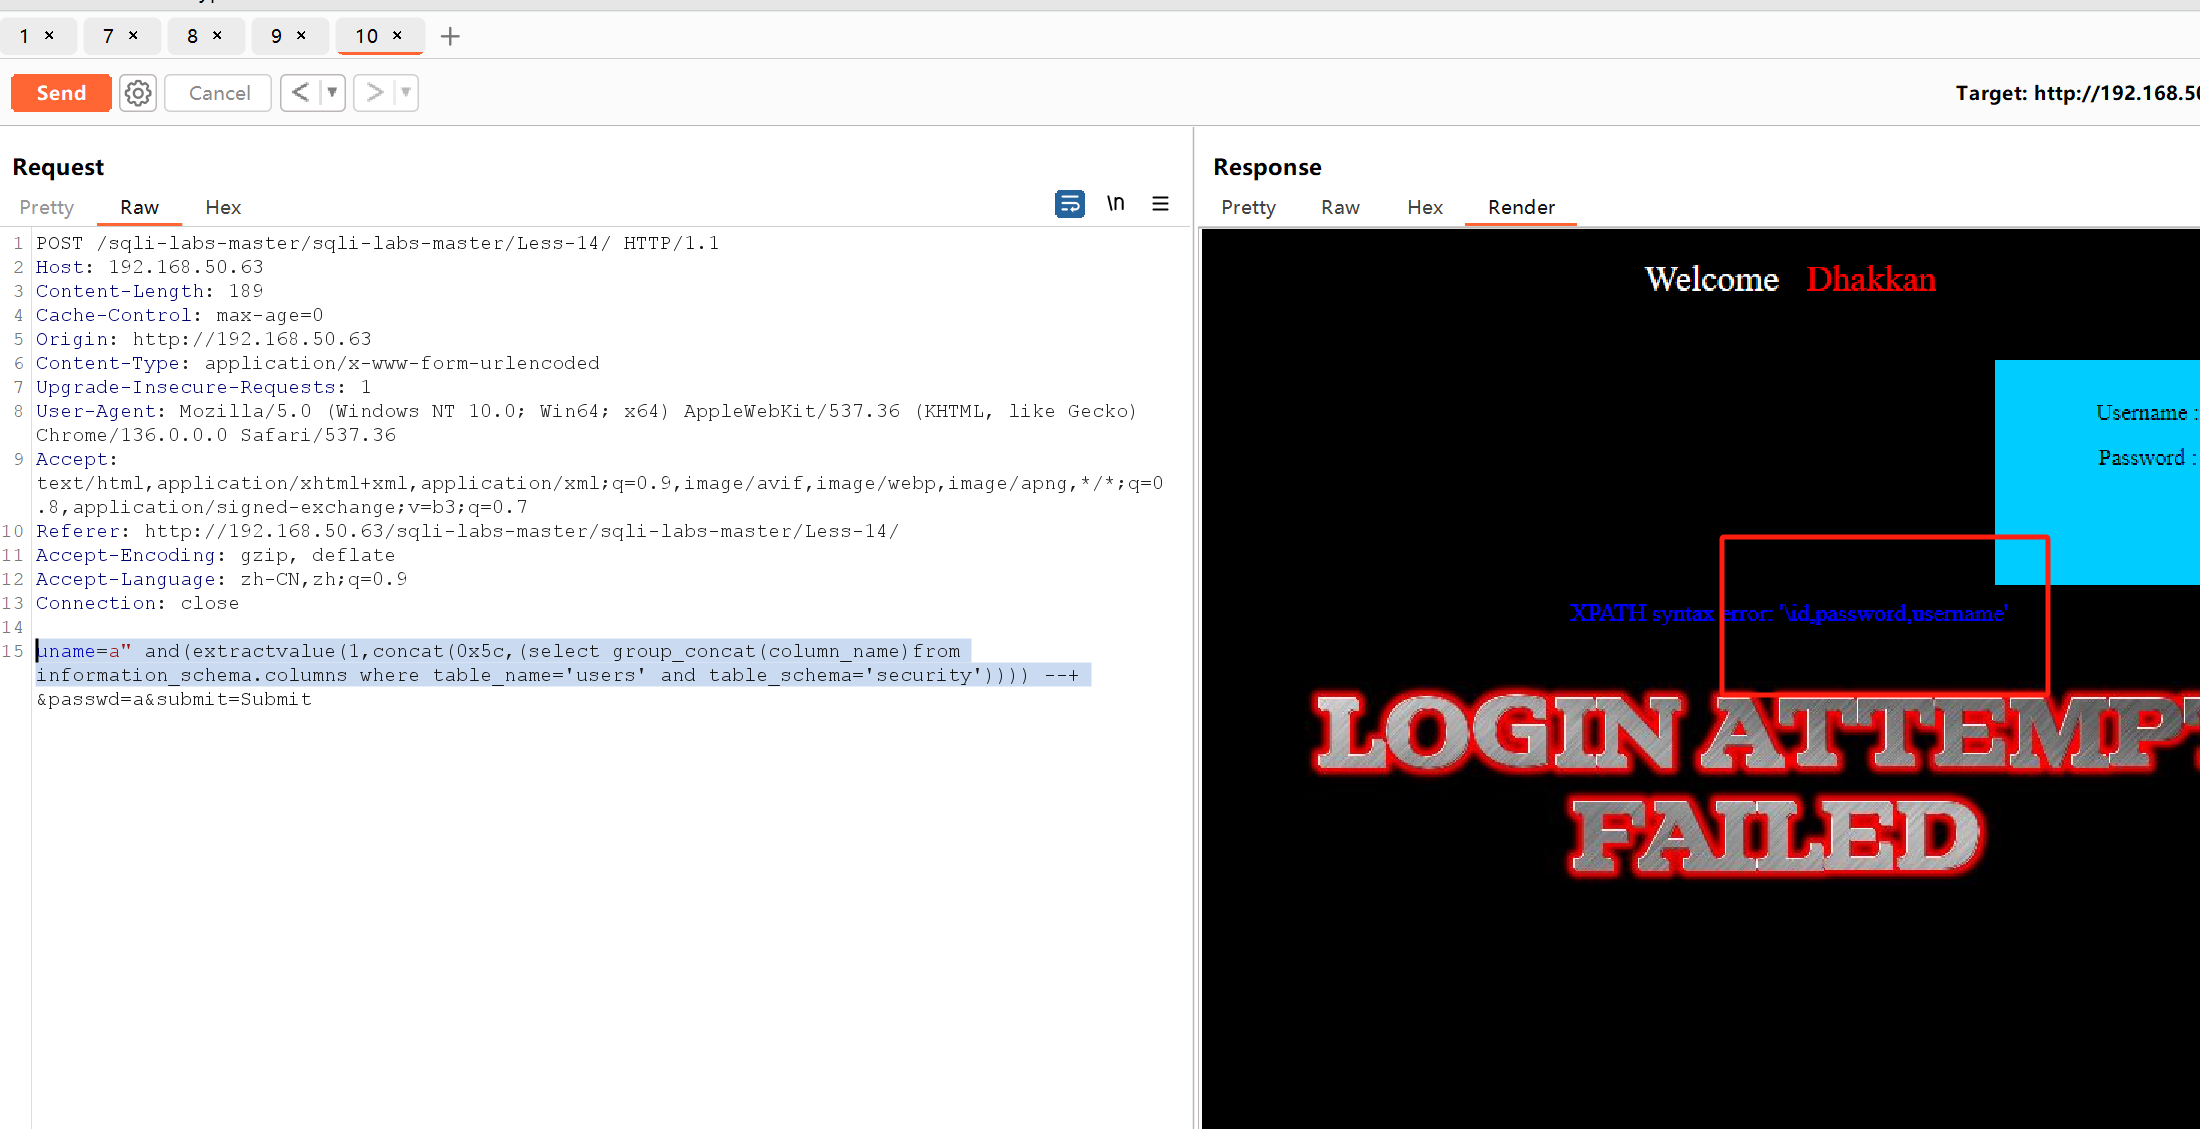The height and width of the screenshot is (1129, 2200).
Task: Close Repeater tab 10
Action: point(397,36)
